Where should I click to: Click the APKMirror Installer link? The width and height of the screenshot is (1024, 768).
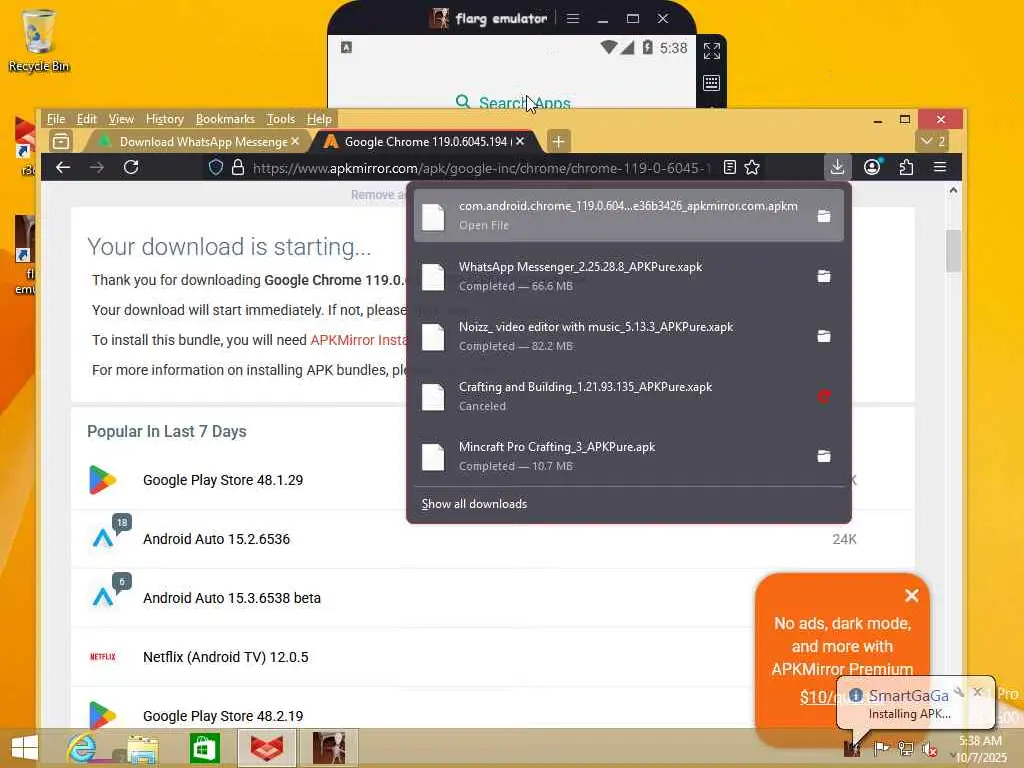pyautogui.click(x=359, y=340)
